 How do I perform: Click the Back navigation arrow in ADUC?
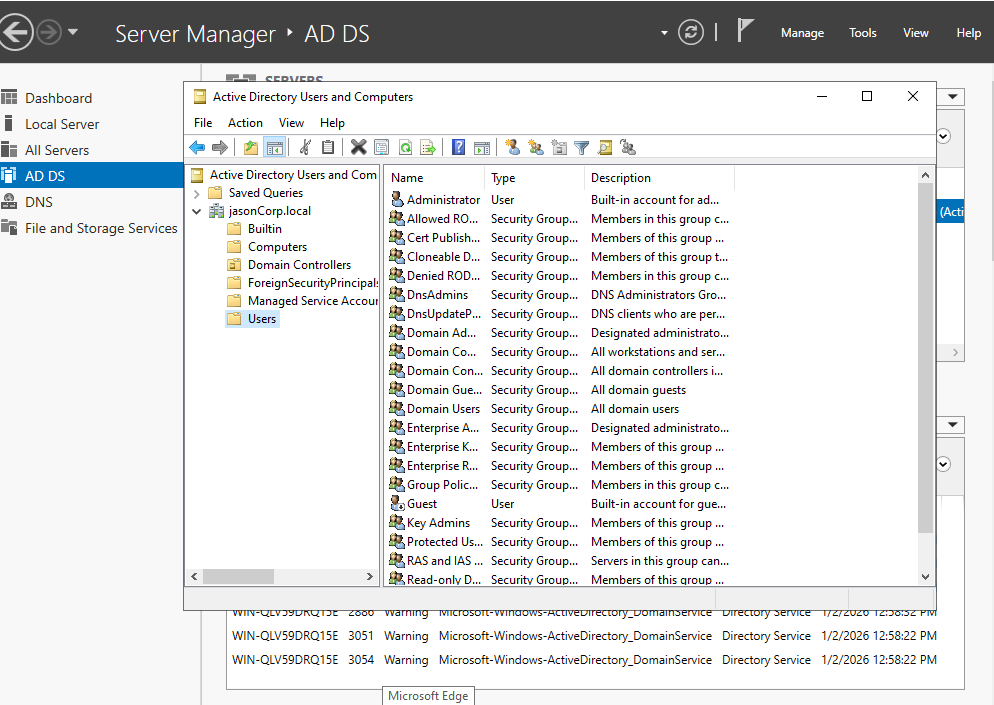coord(196,147)
